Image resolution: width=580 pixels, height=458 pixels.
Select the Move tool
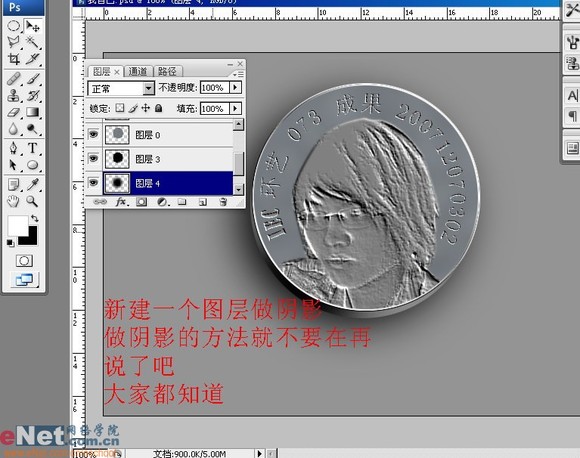click(x=33, y=26)
